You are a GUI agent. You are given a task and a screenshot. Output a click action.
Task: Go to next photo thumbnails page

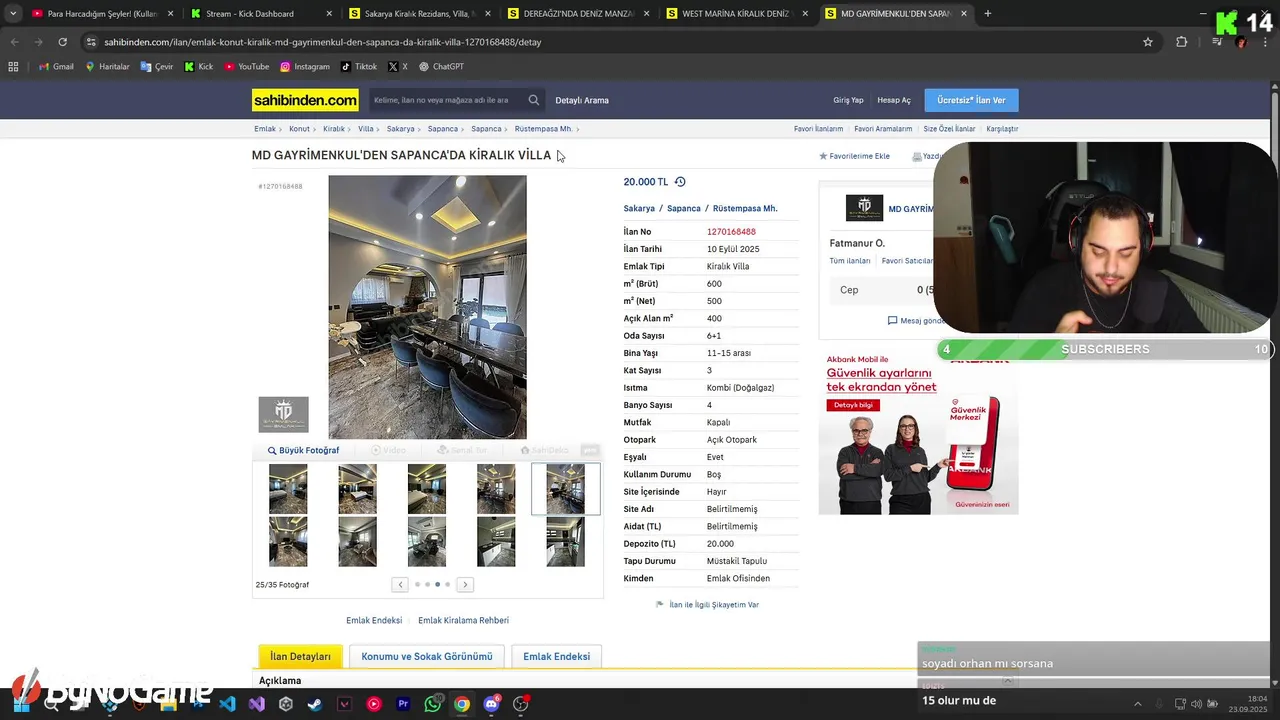tap(465, 584)
